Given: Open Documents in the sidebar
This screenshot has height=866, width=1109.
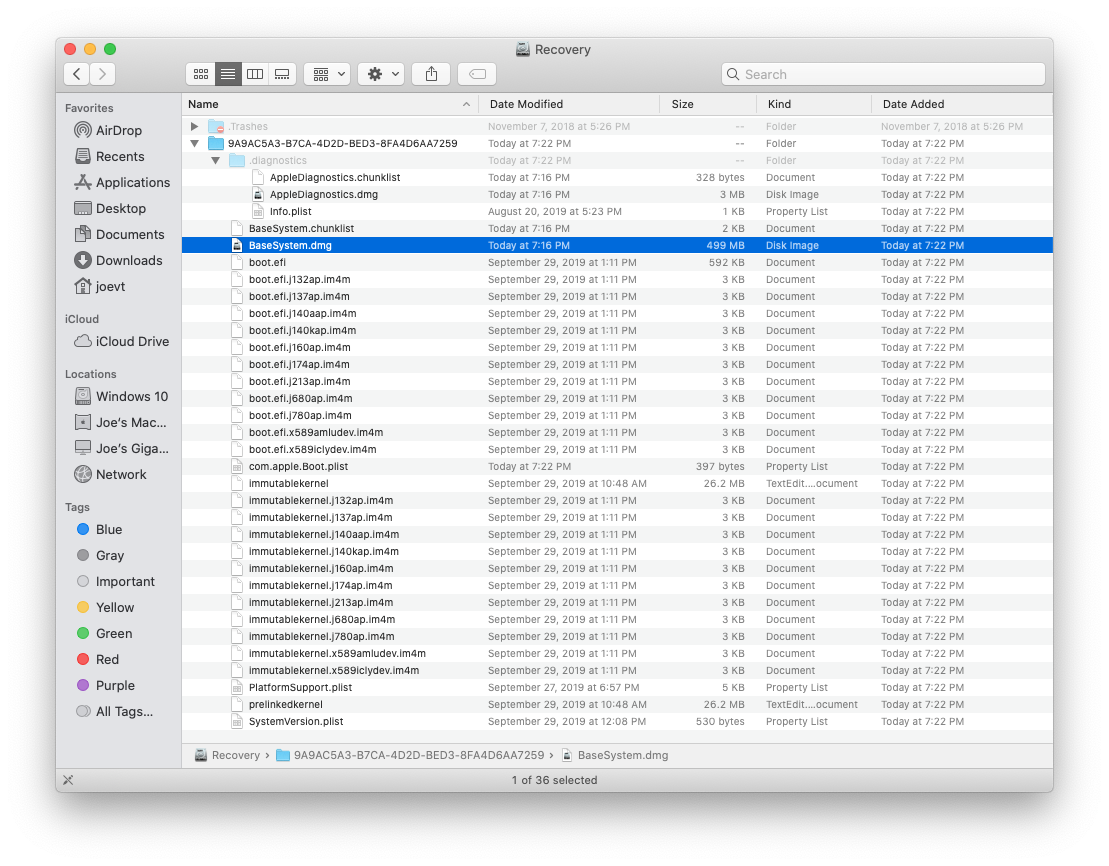Looking at the screenshot, I should 120,235.
